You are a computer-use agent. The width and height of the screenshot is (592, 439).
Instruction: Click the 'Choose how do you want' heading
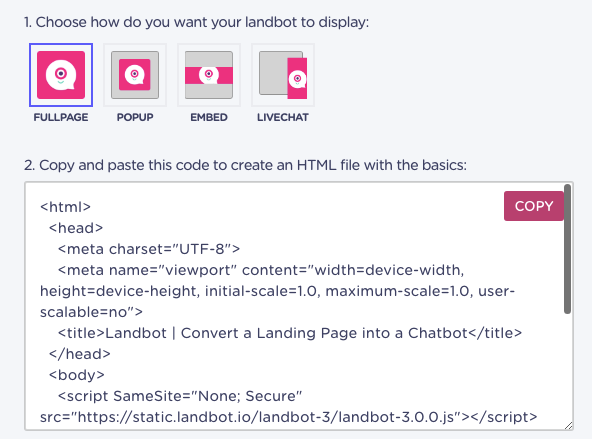pyautogui.click(x=196, y=22)
